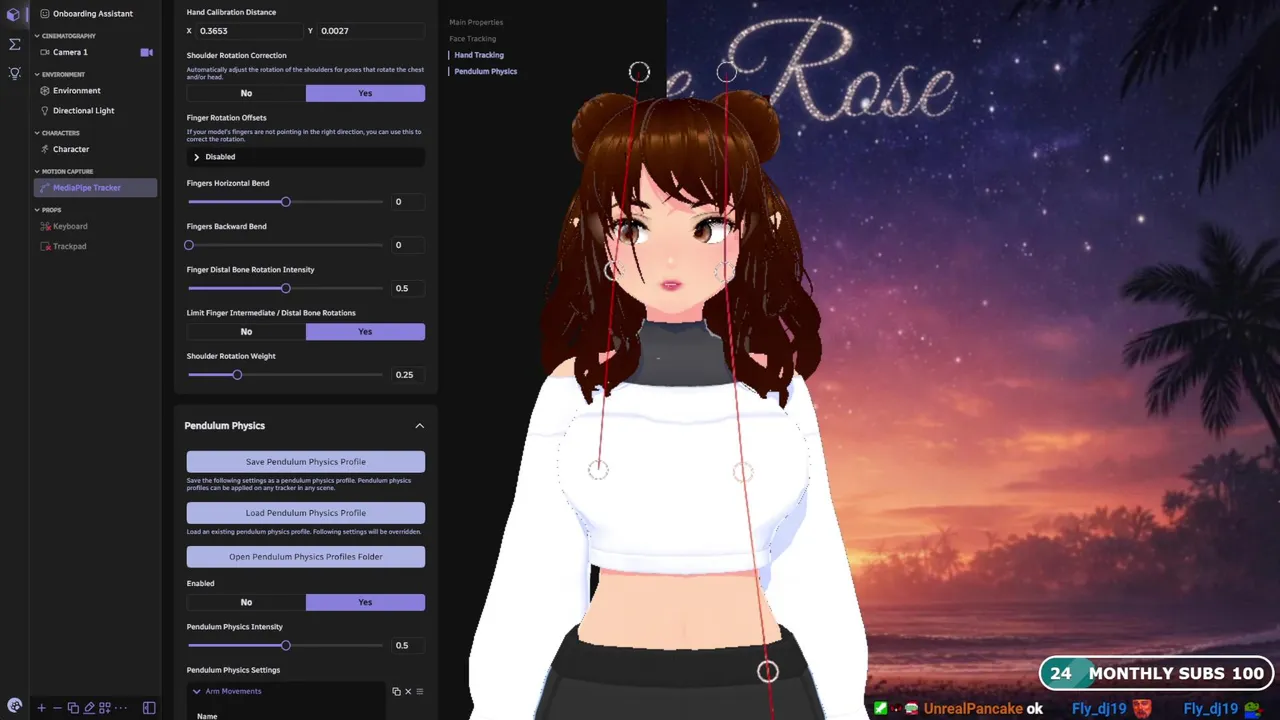Set Pendulum Physics Enabled to No
Screen dimensions: 1280x720
(246, 602)
